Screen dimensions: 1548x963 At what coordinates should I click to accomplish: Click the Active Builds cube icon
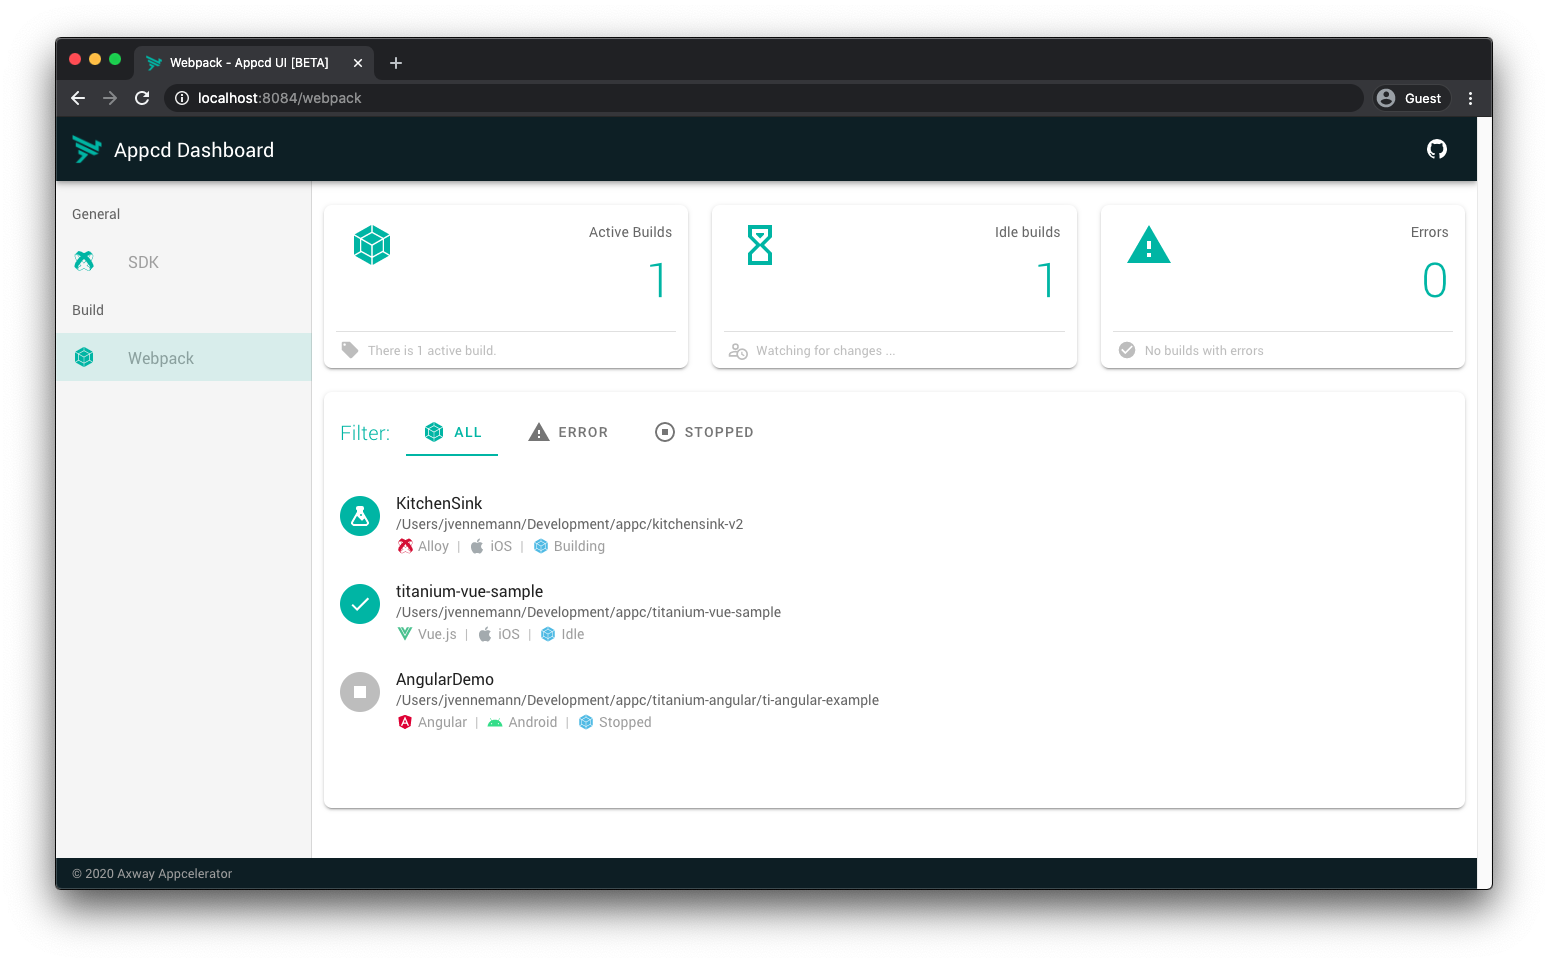click(x=372, y=245)
